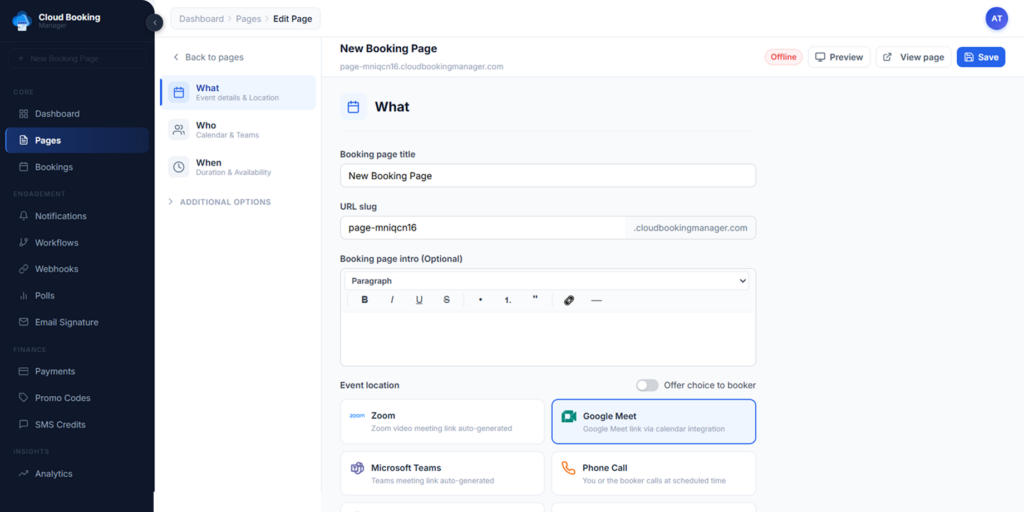Open Bookings in the sidebar menu
This screenshot has height=512, width=1024.
point(54,167)
